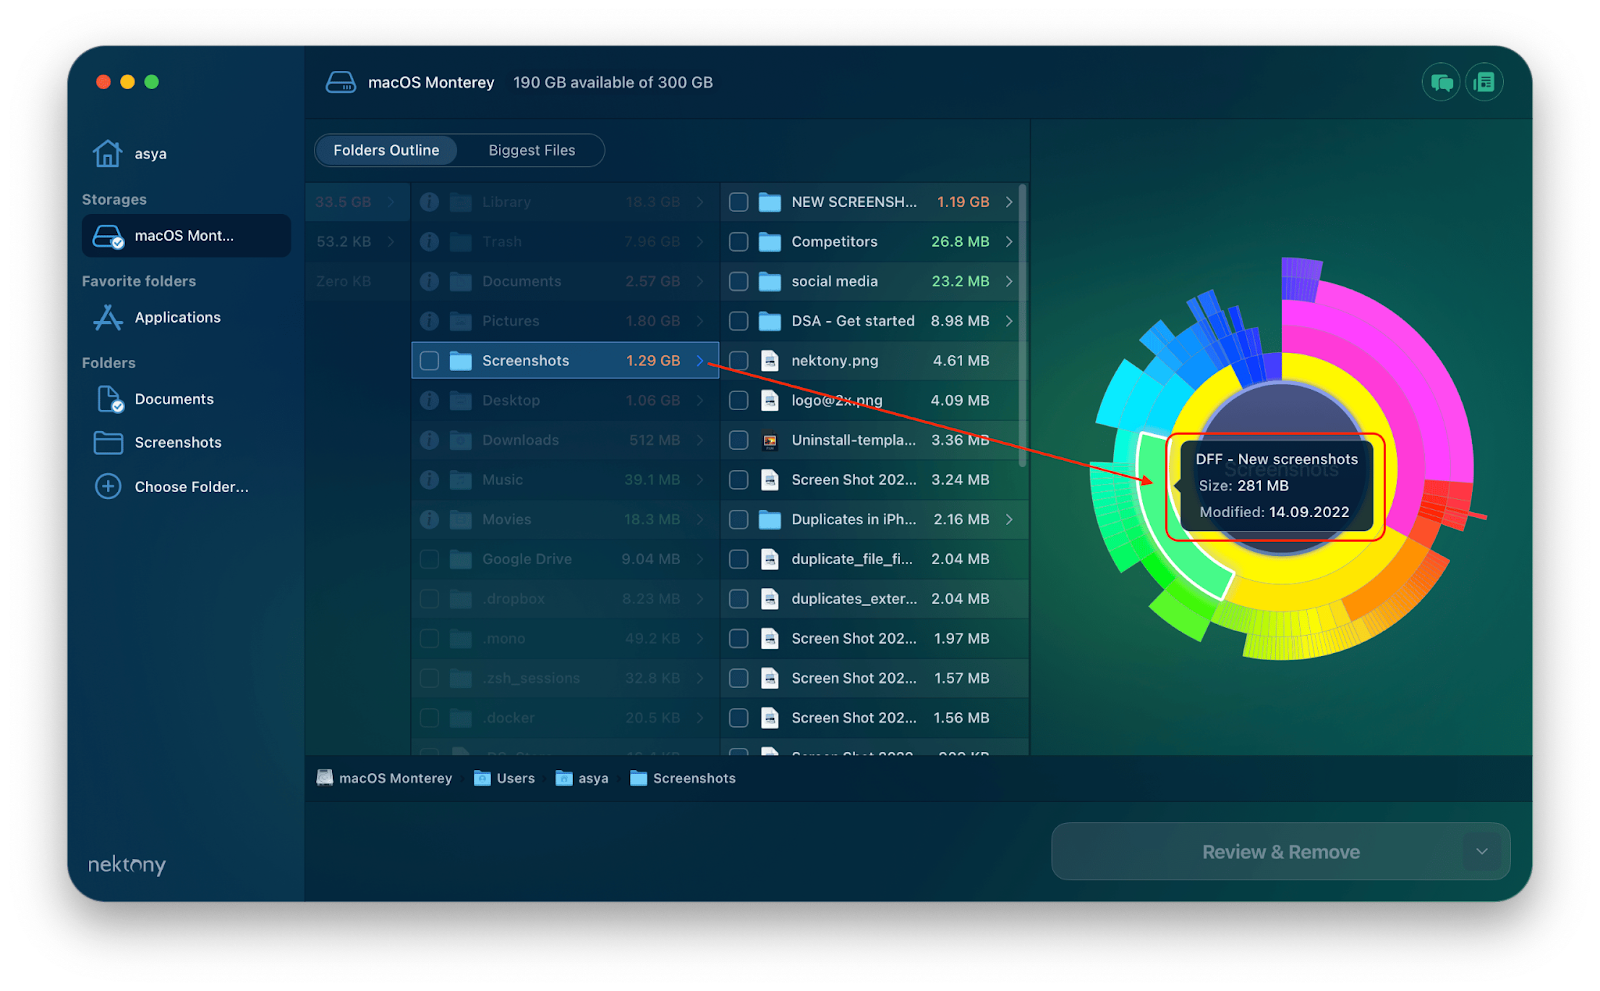Open Review & Remove dropdown arrow

tap(1482, 852)
